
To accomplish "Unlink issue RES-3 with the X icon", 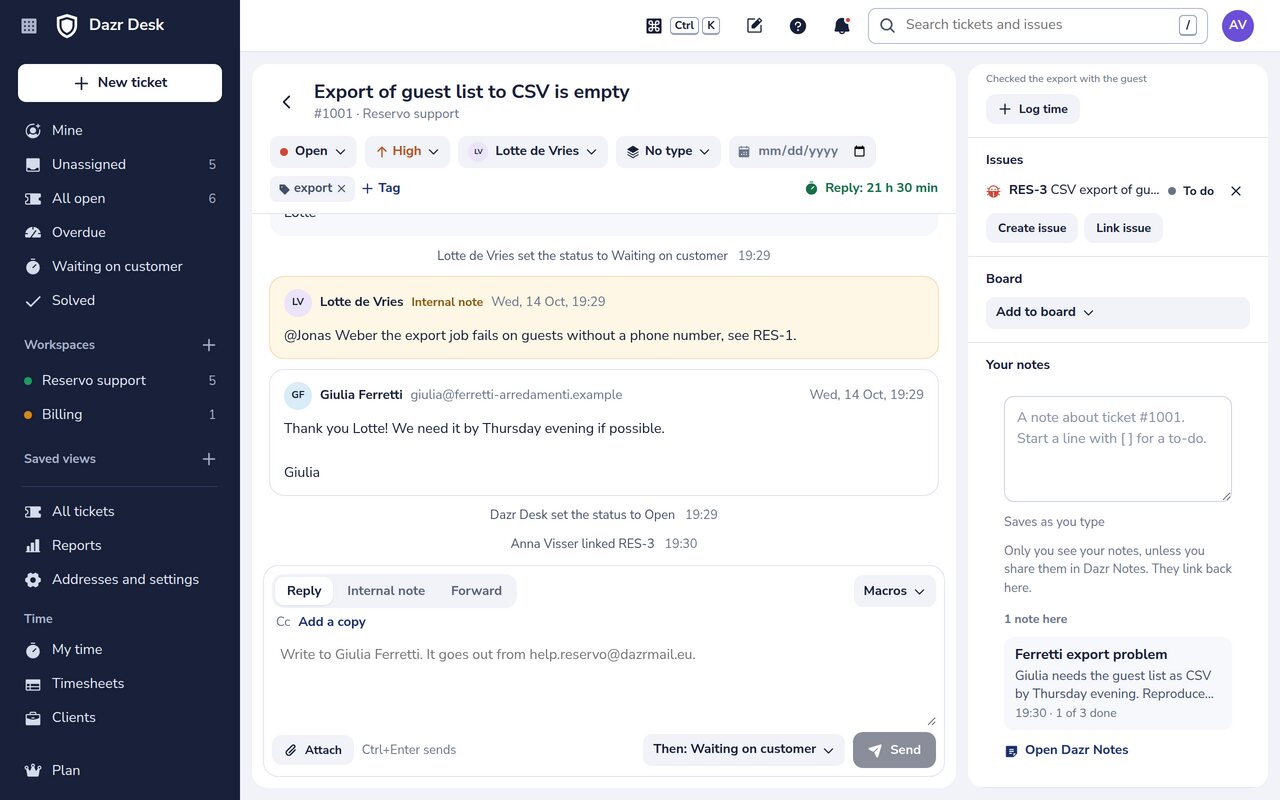I will 1236,191.
